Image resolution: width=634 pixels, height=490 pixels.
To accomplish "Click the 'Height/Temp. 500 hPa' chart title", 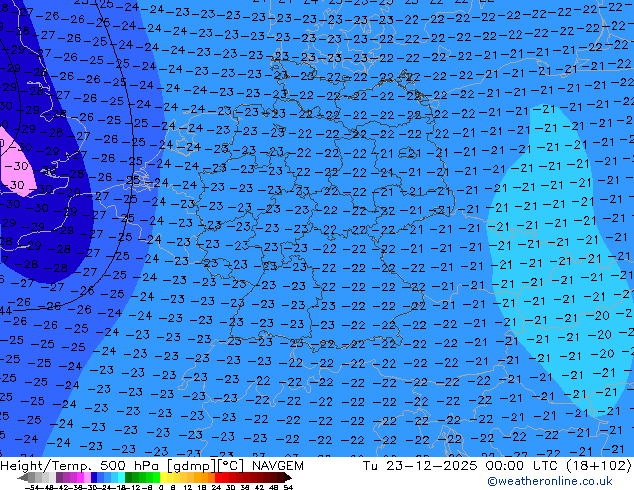I will tap(80, 466).
